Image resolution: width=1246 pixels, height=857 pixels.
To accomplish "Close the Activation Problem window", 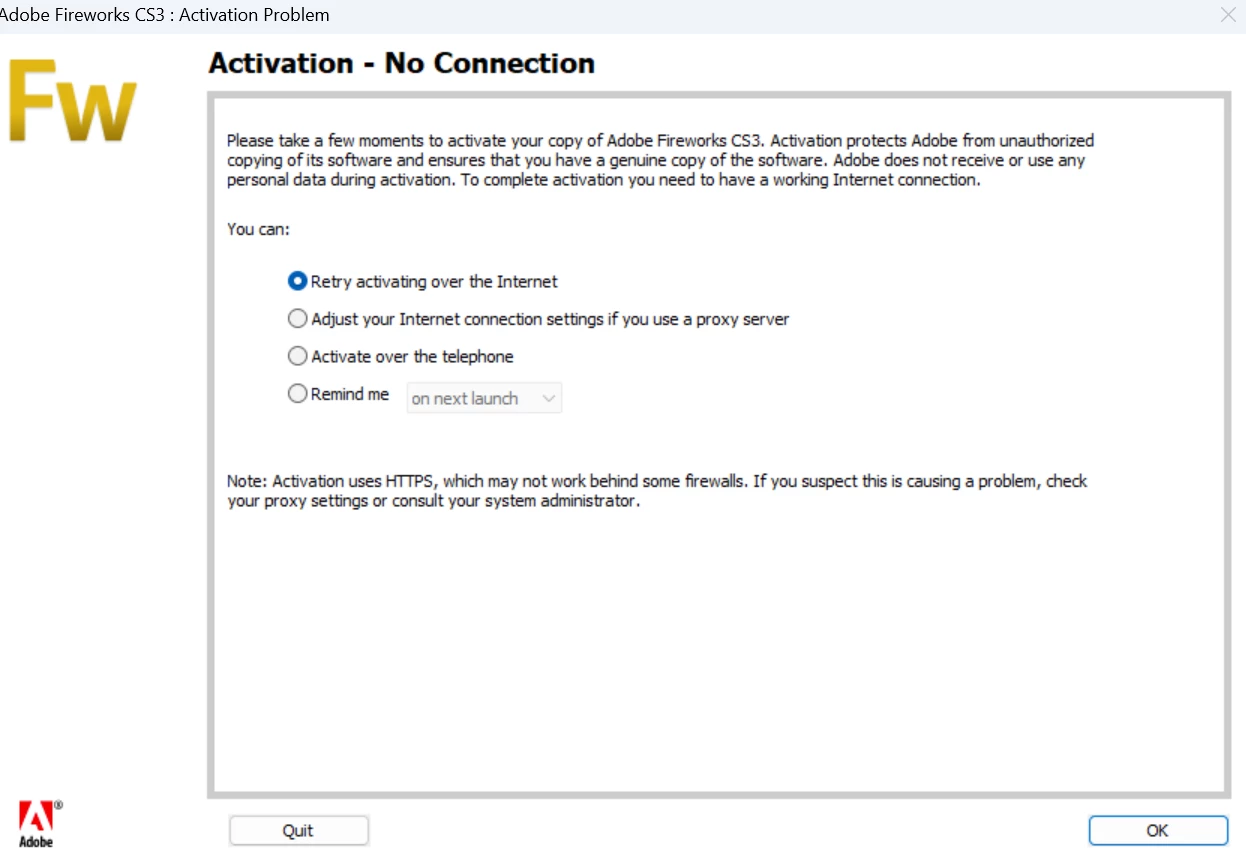I will coord(1228,15).
